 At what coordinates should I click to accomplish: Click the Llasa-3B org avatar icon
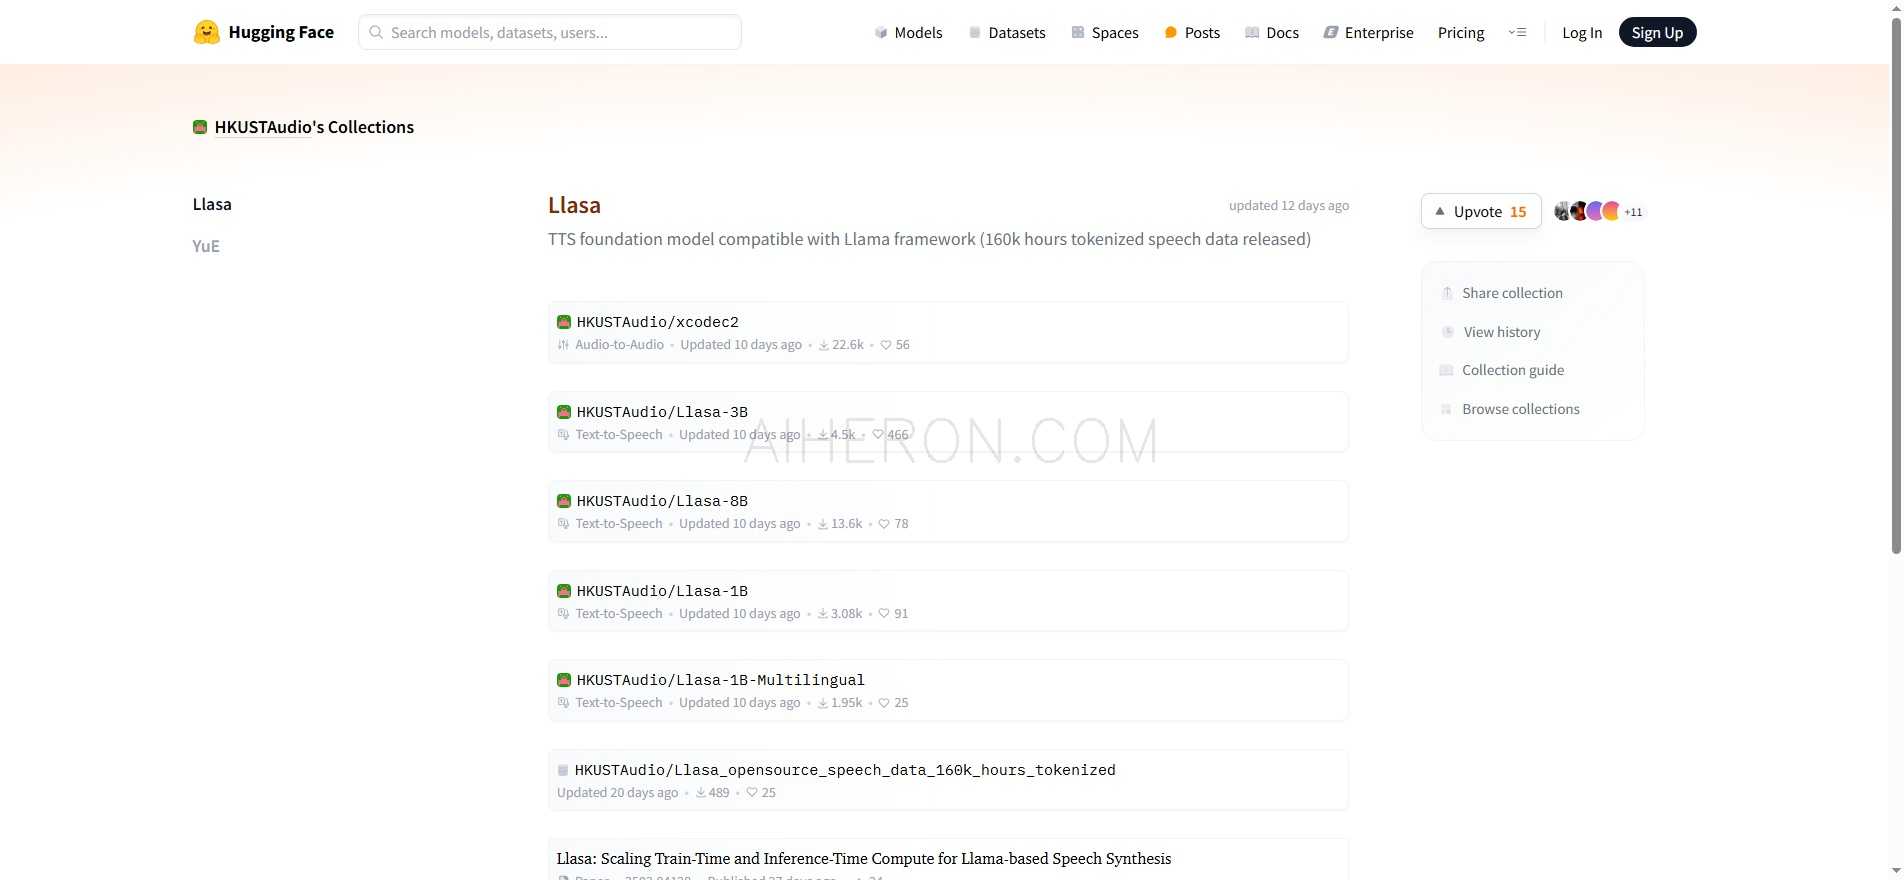(564, 412)
